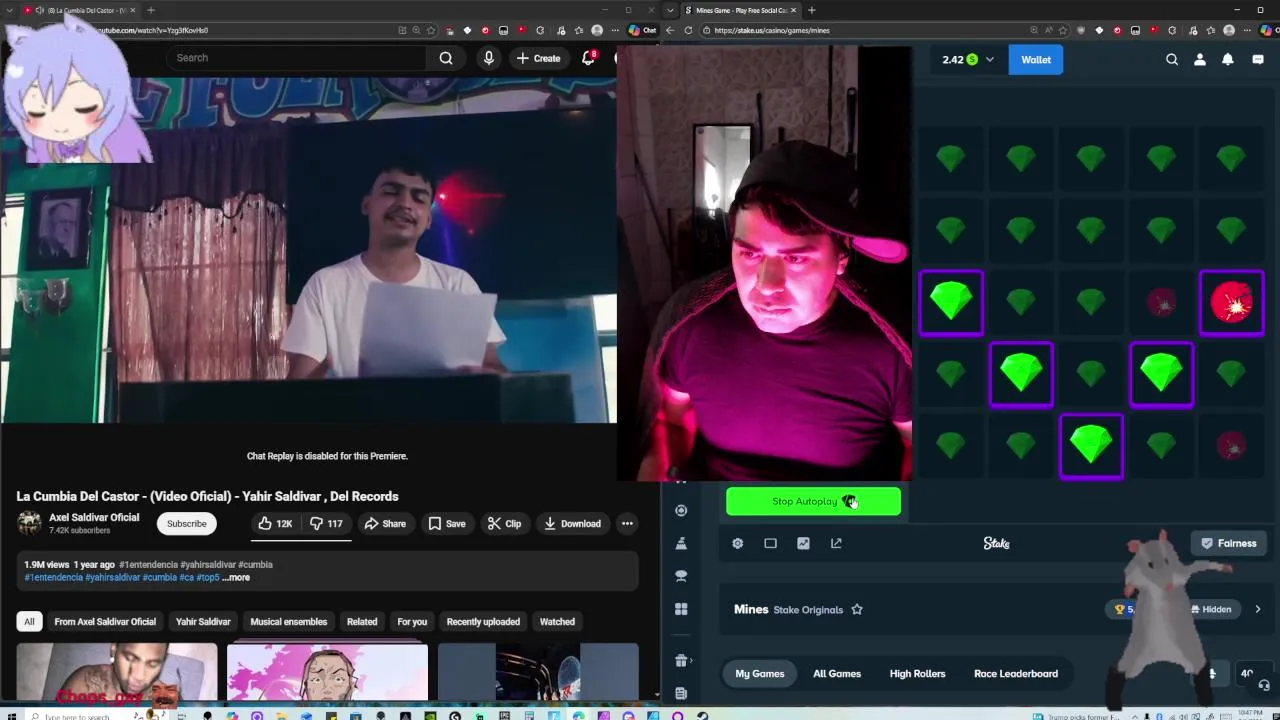Screen dimensions: 1280x720
Task: Select the All filter chip
Action: point(29,622)
